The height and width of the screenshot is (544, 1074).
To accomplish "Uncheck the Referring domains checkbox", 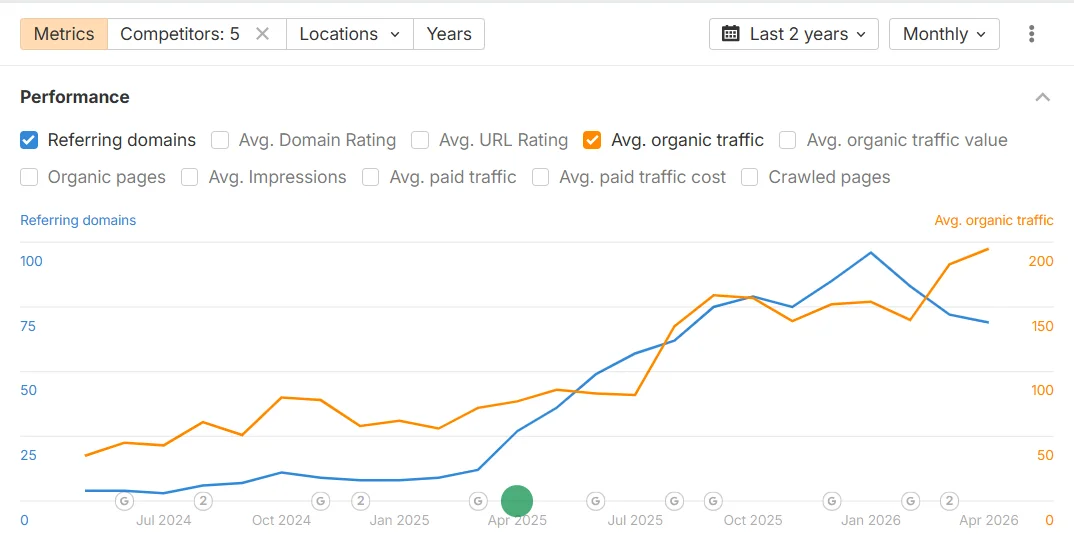I will 30,140.
